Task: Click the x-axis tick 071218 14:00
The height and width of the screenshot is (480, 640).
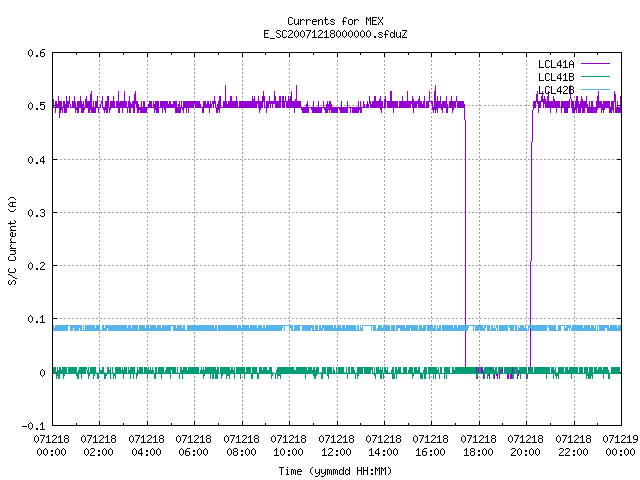Action: (384, 445)
